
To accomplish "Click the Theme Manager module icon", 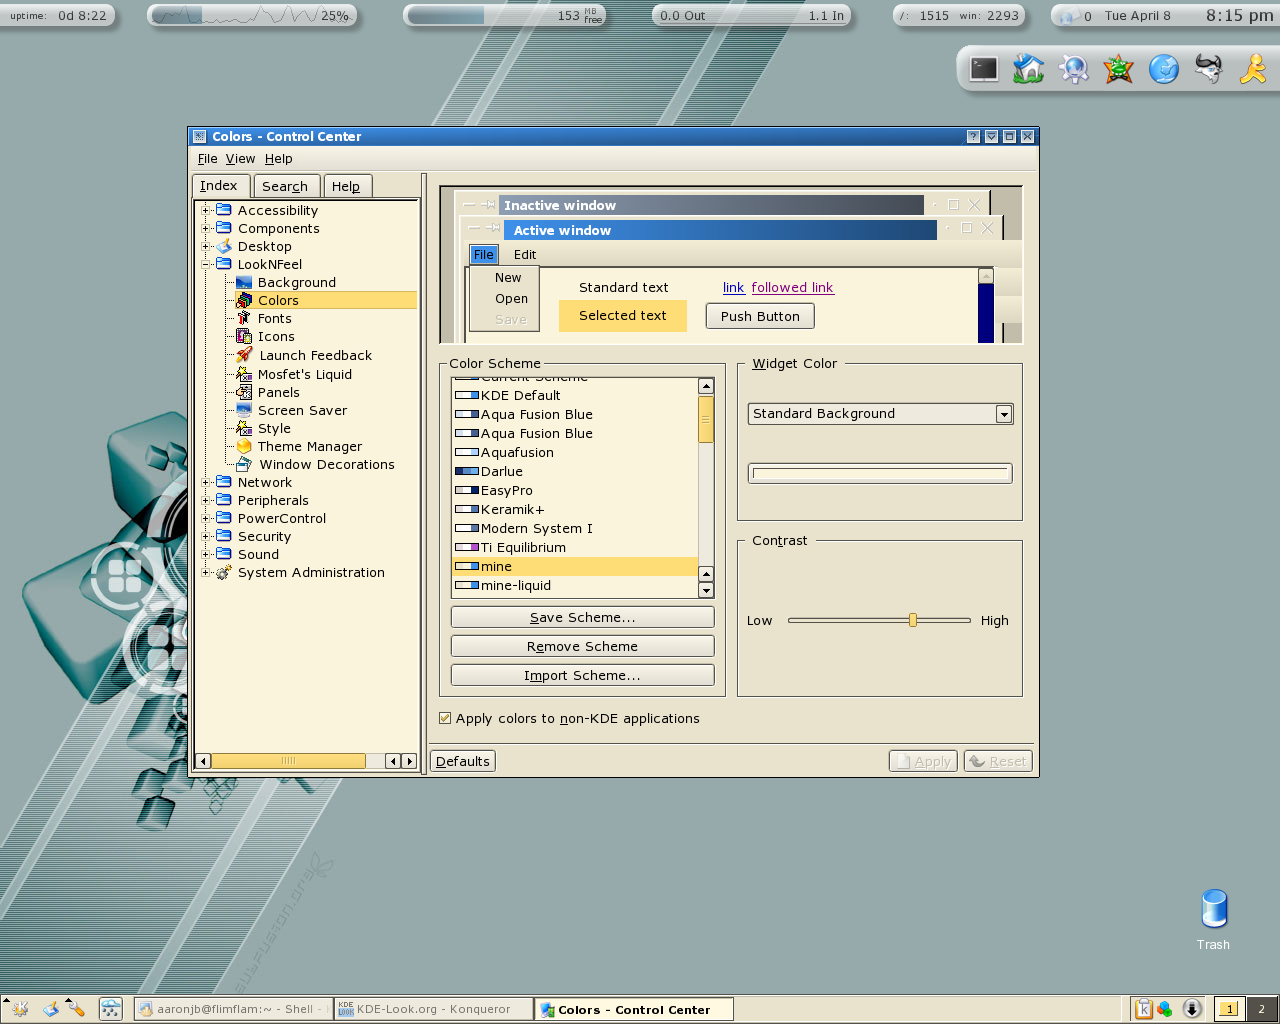I will 244,446.
